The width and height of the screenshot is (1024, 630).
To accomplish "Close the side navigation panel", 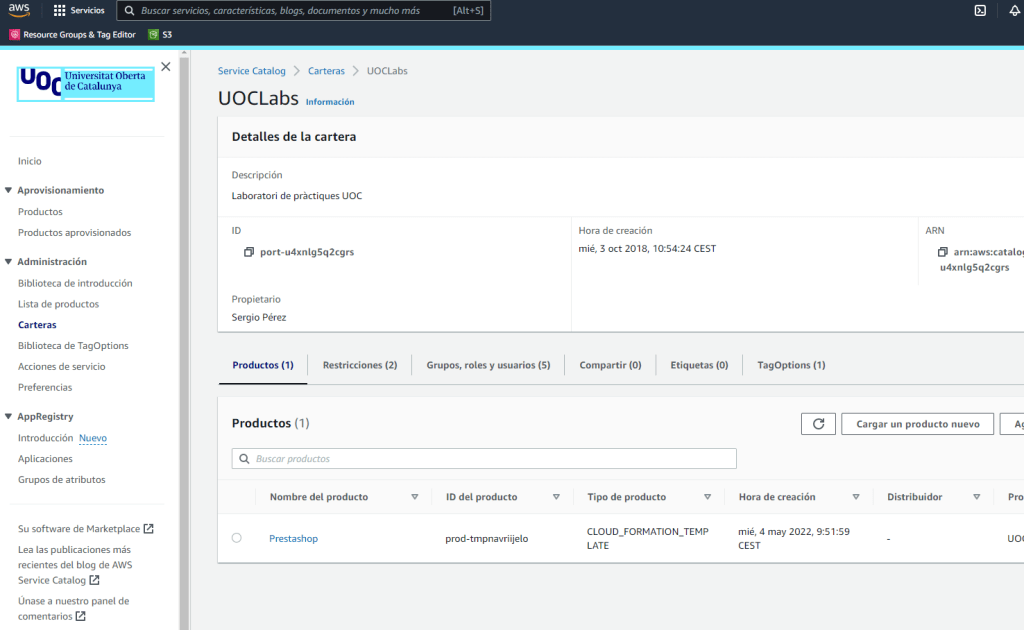I will coord(166,67).
